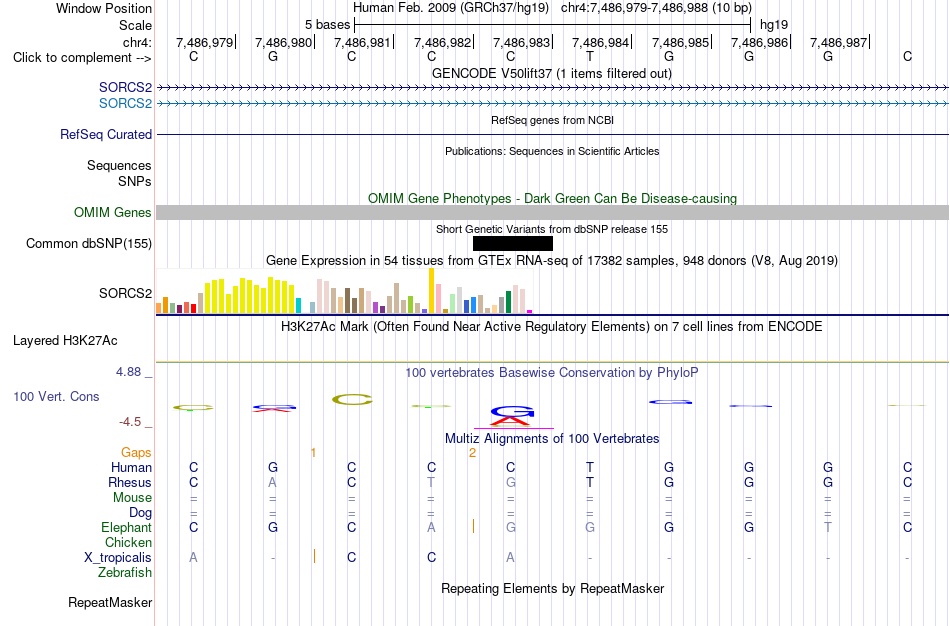Click the hg19 label beside the scale
The image size is (950, 626).
pos(774,25)
